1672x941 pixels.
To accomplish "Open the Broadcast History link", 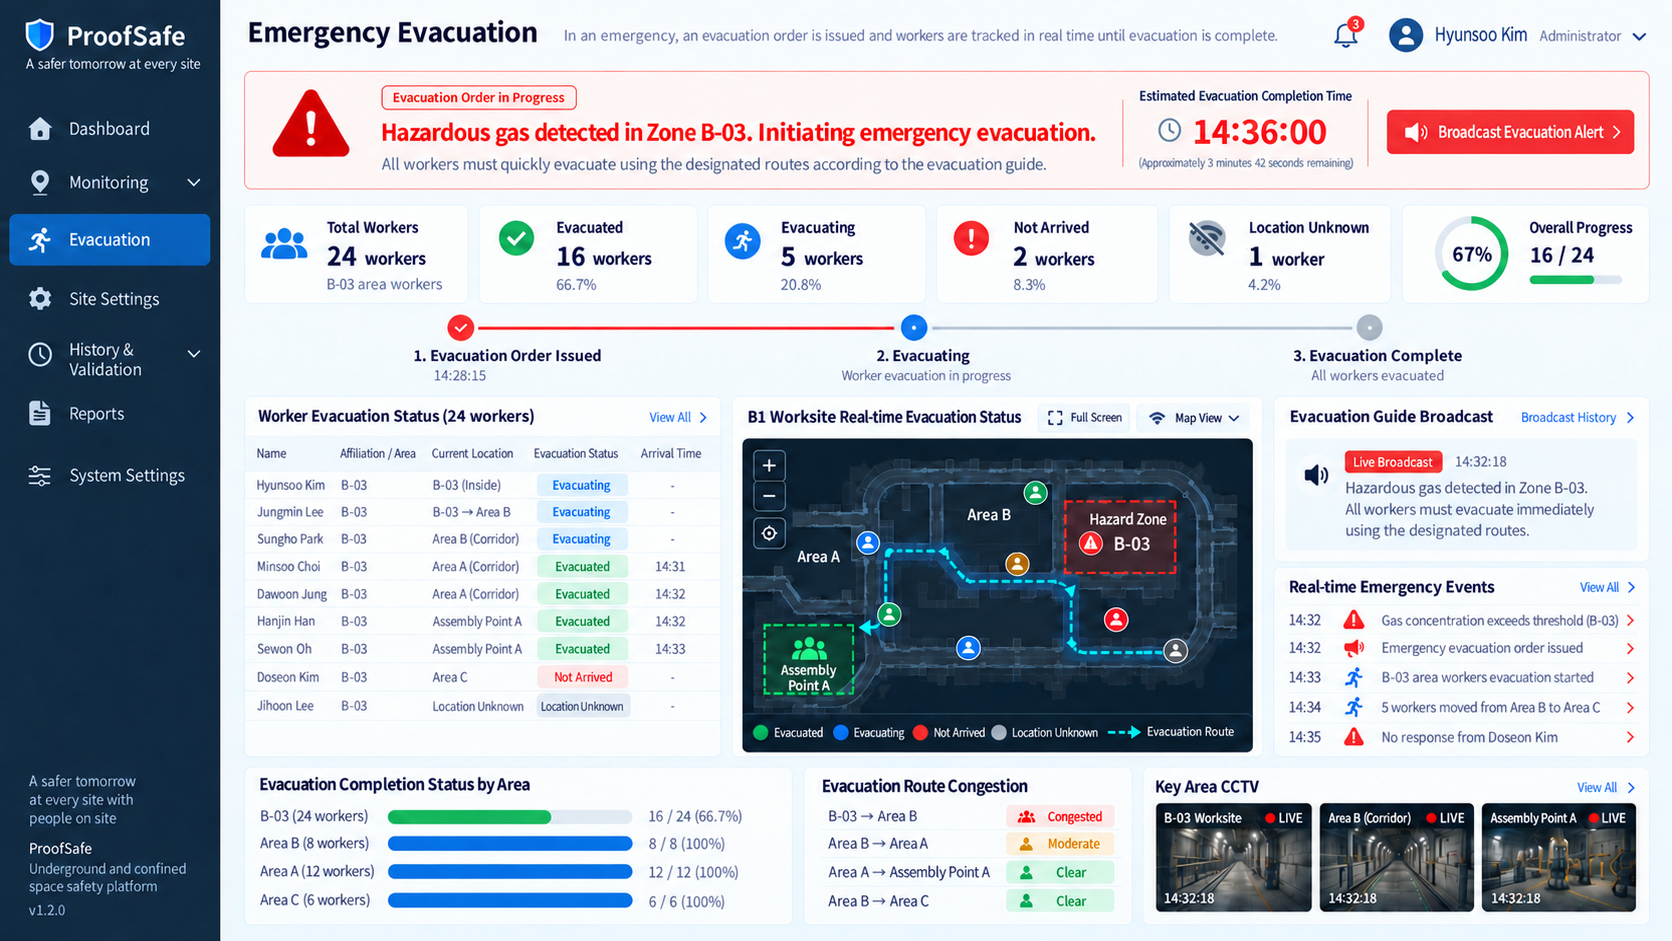I will click(x=1578, y=417).
